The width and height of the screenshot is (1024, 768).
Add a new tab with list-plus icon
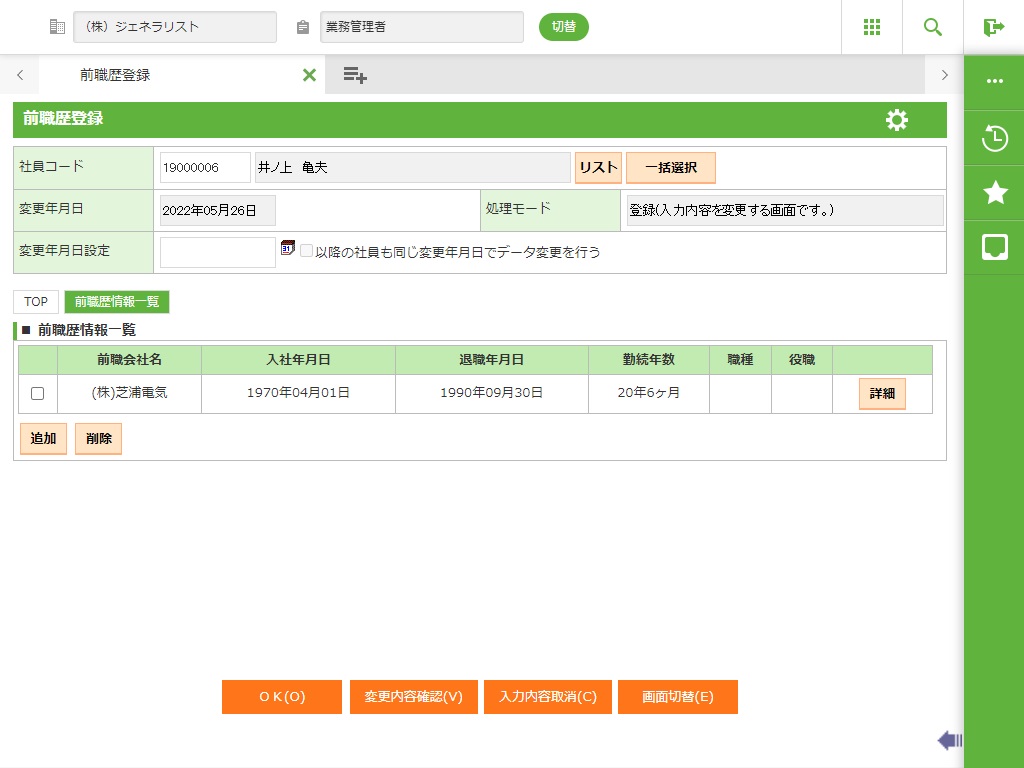(355, 75)
